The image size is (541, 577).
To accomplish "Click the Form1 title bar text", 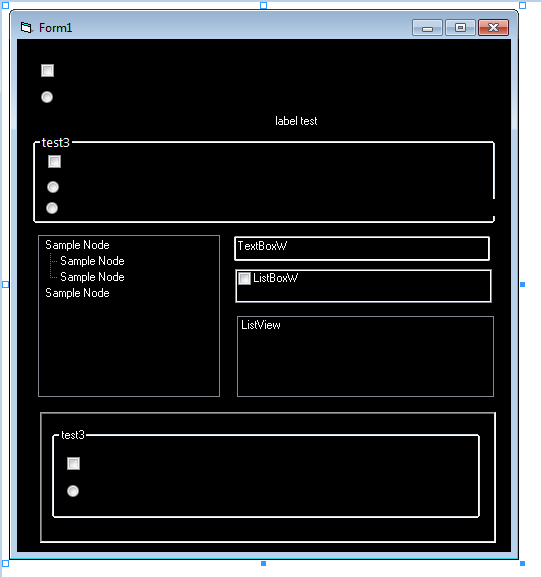I will click(56, 28).
